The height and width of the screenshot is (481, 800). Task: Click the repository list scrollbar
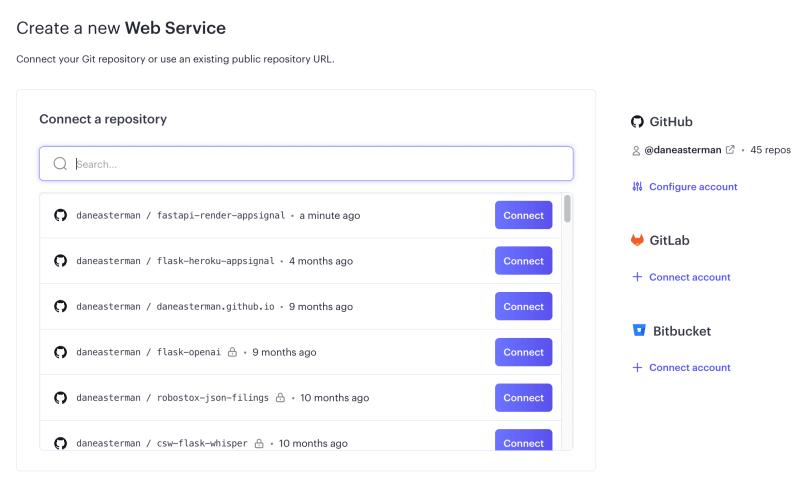pos(567,208)
